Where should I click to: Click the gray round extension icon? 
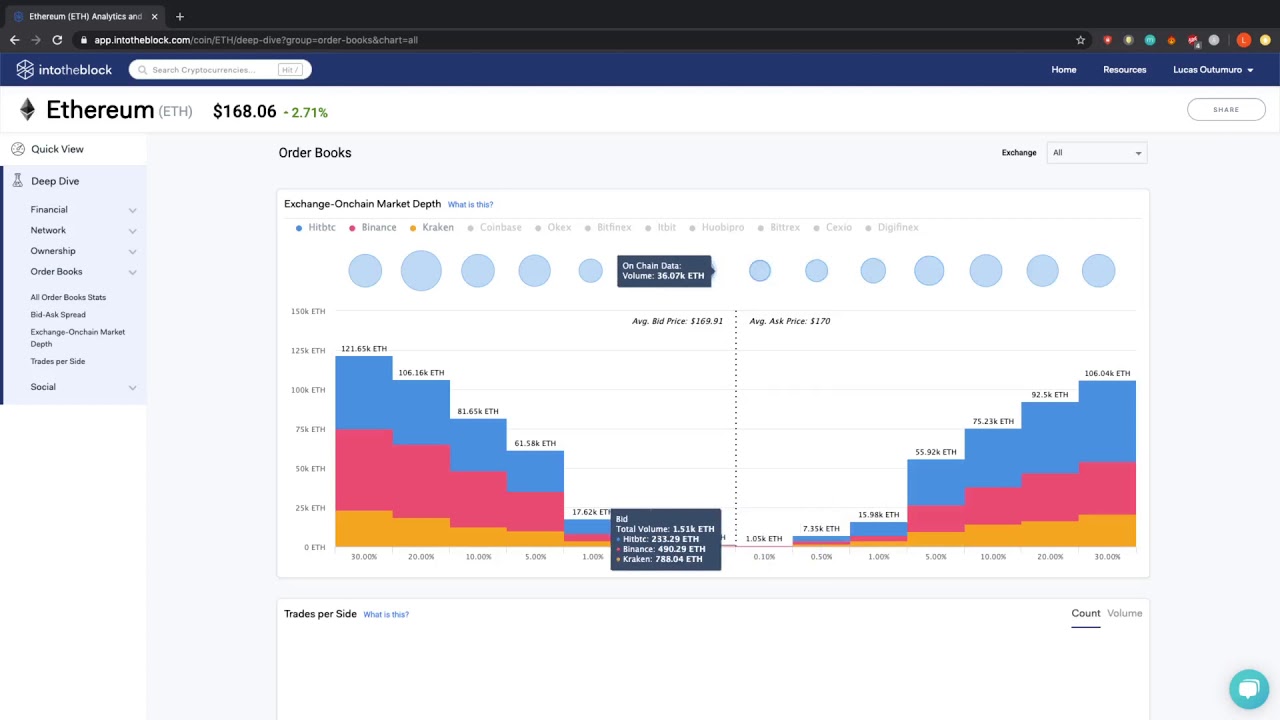pos(1214,40)
